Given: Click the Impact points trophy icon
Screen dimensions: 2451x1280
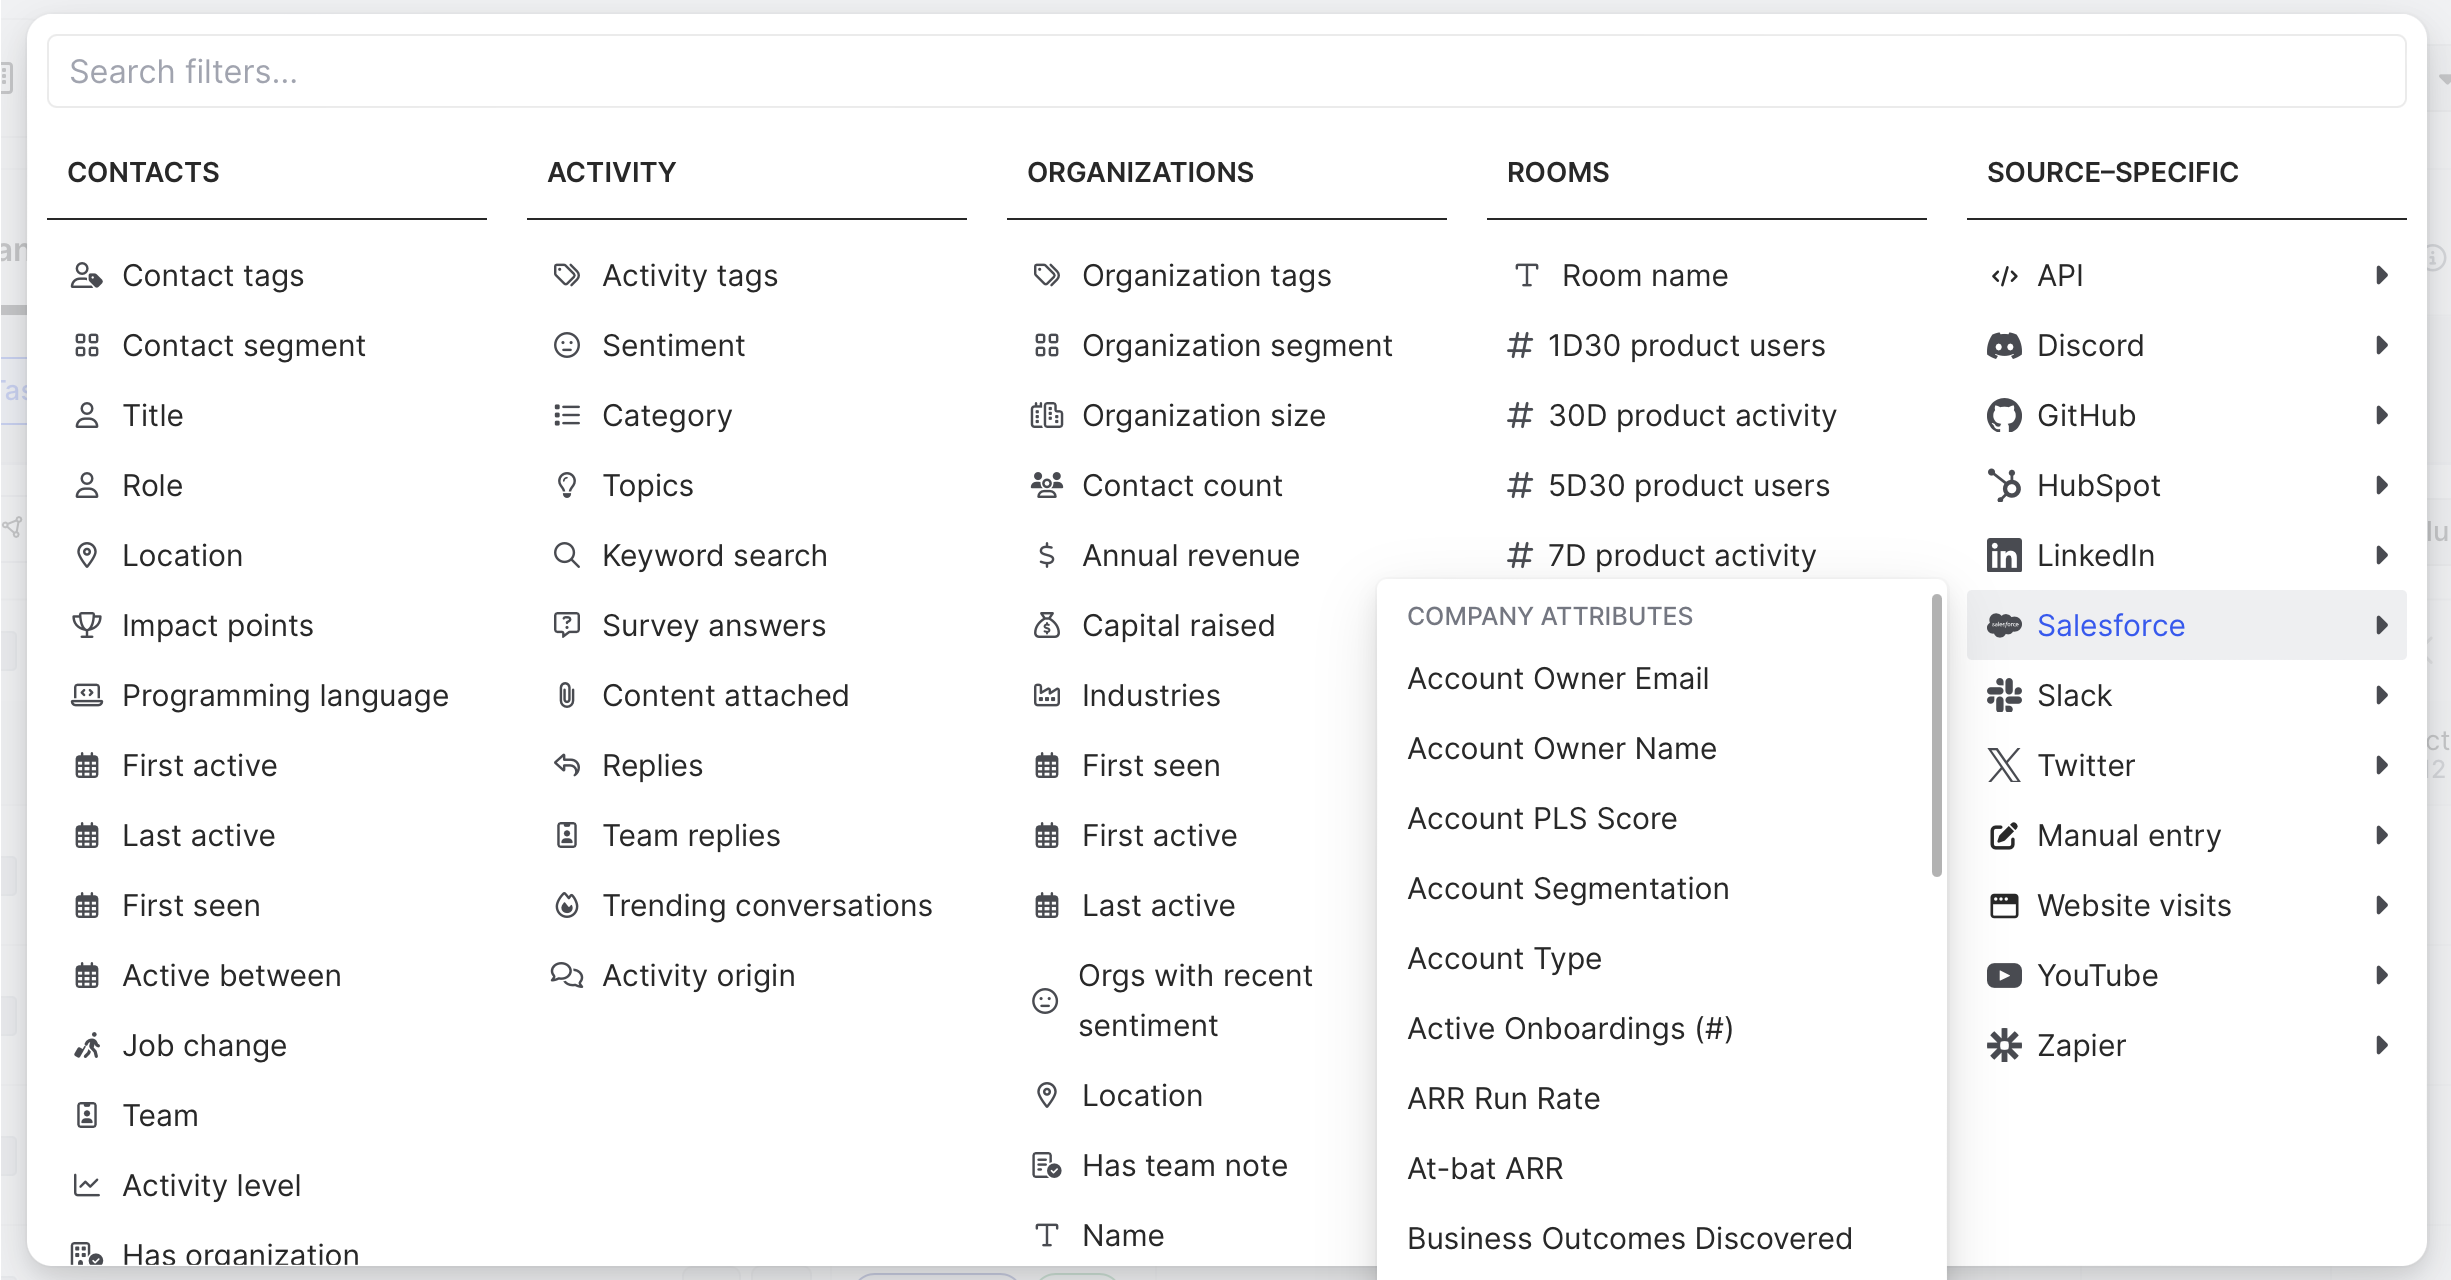Looking at the screenshot, I should 87,626.
